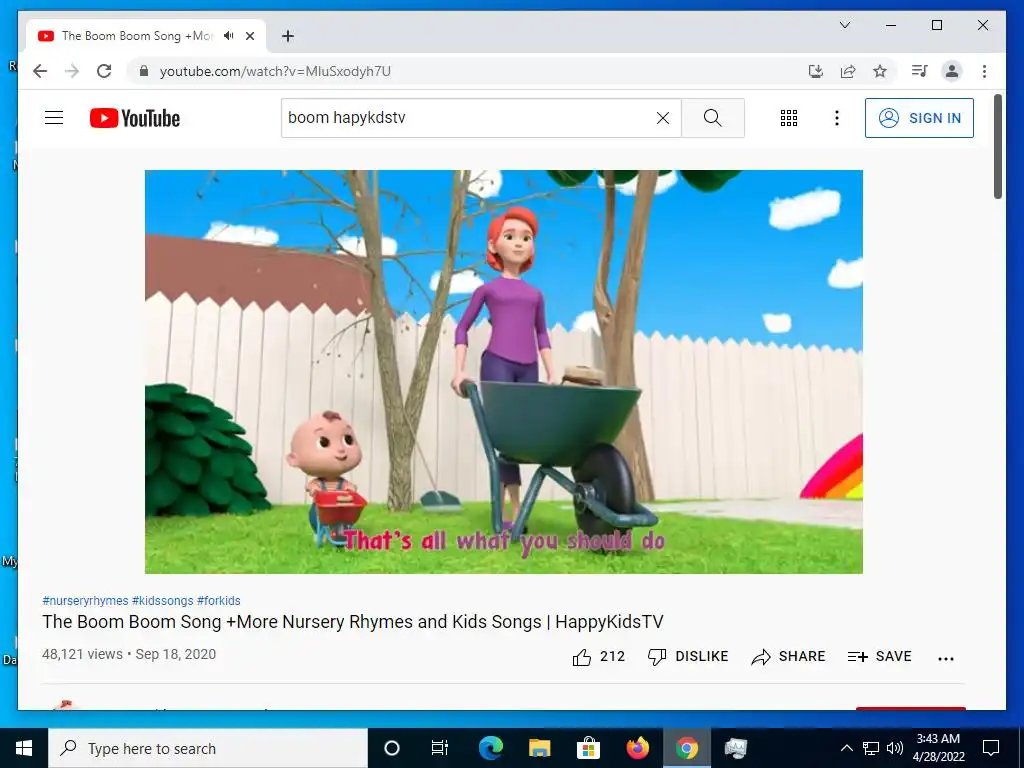Close The Boom Boom Song tab

[249, 36]
